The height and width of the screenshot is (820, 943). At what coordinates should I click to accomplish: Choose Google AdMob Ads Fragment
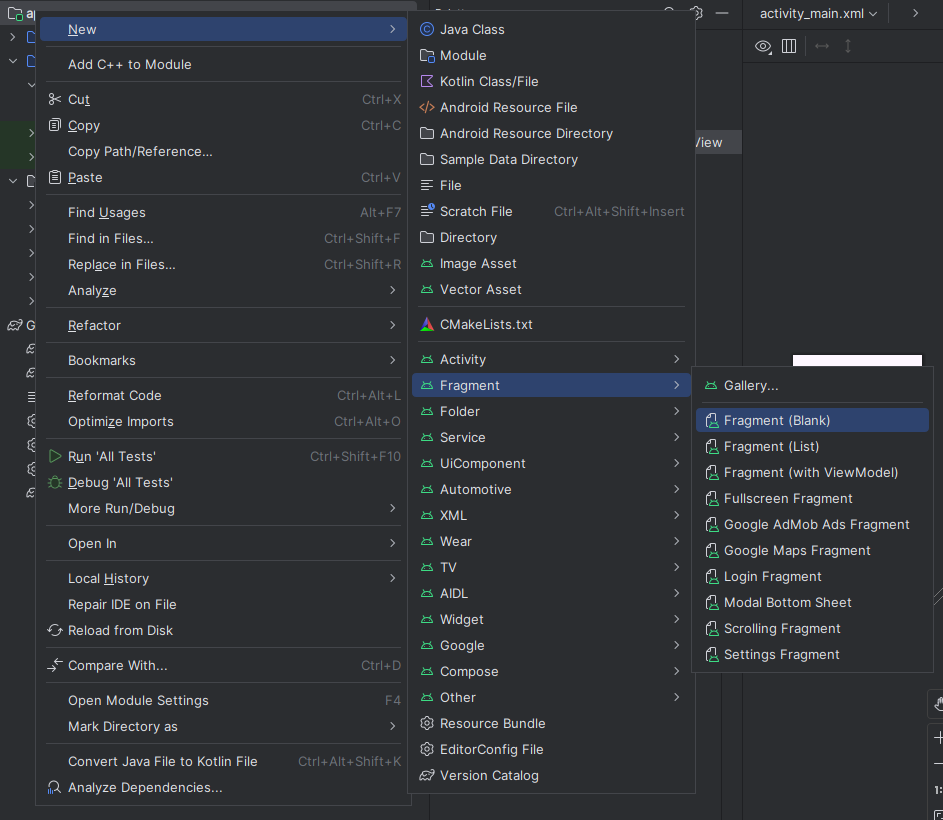click(812, 525)
